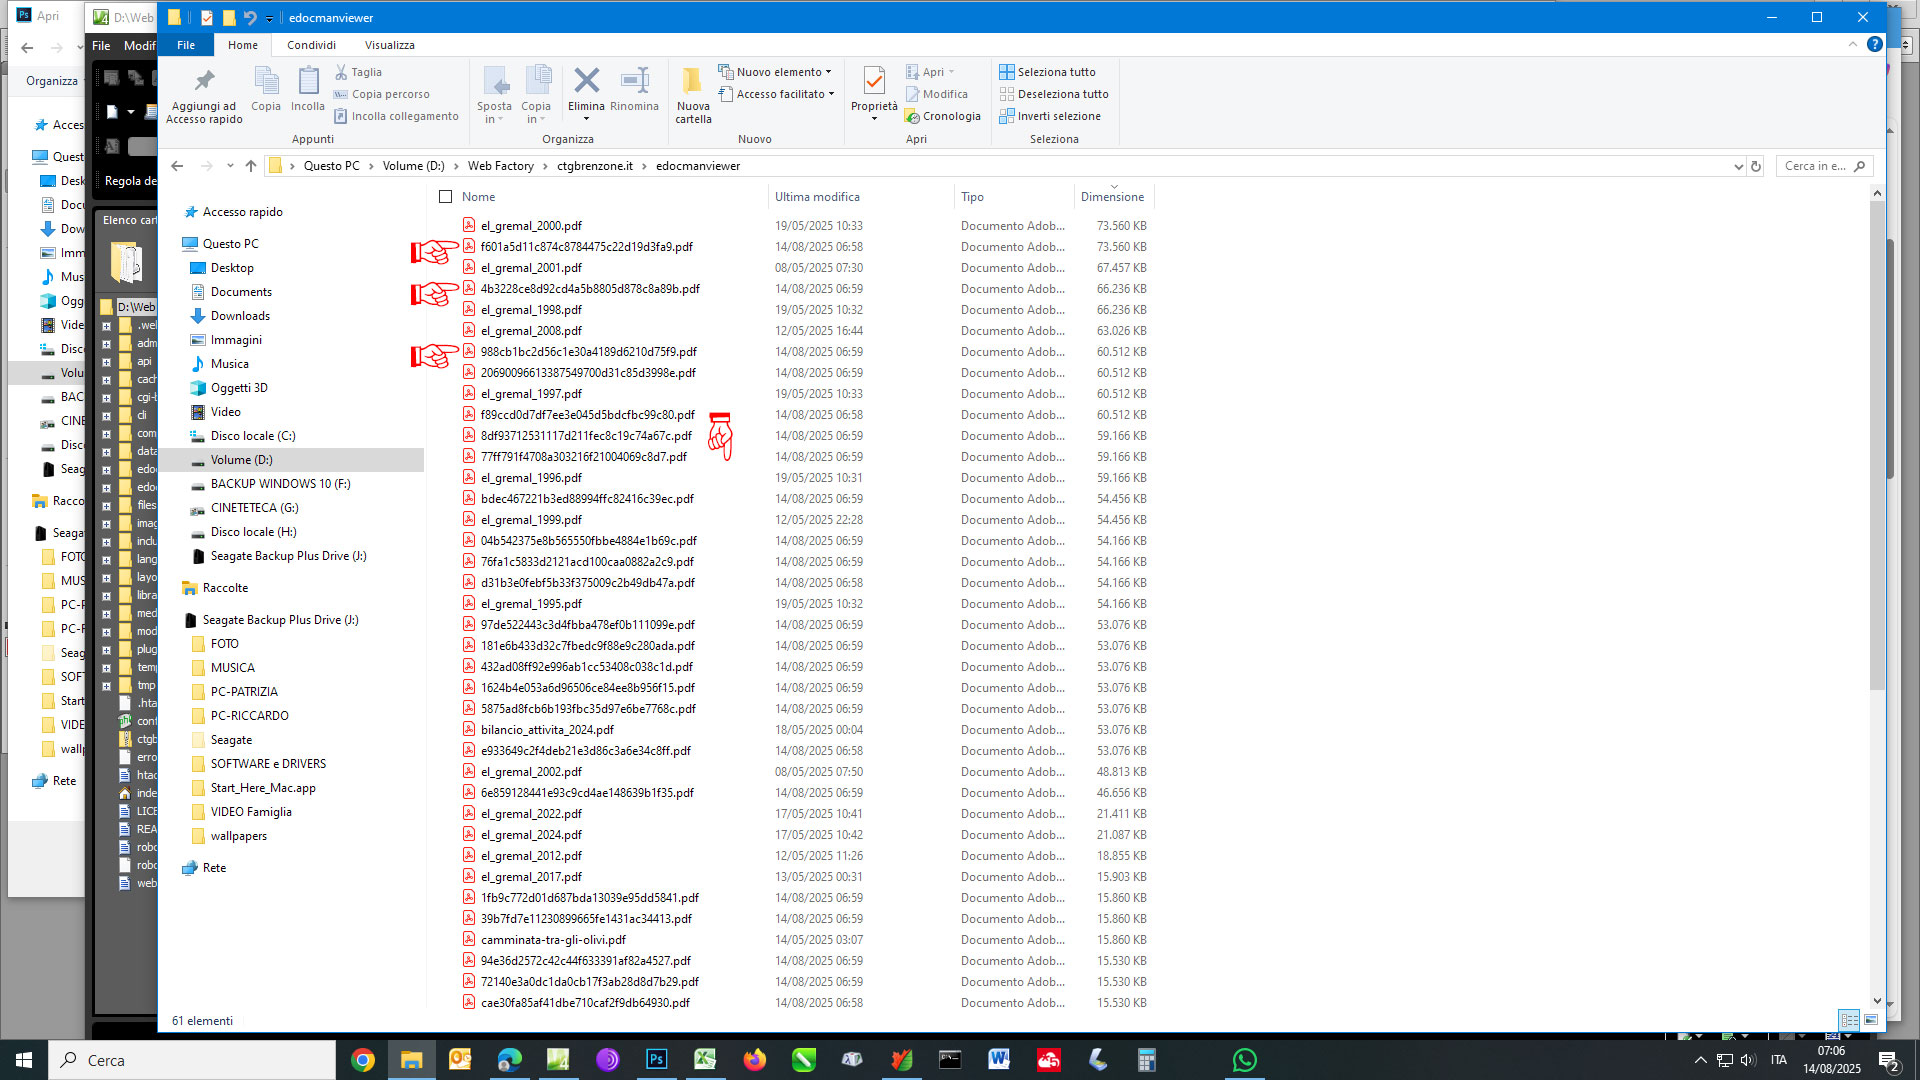Switch to the Home ribbon tab
The image size is (1920, 1080).
(x=243, y=45)
